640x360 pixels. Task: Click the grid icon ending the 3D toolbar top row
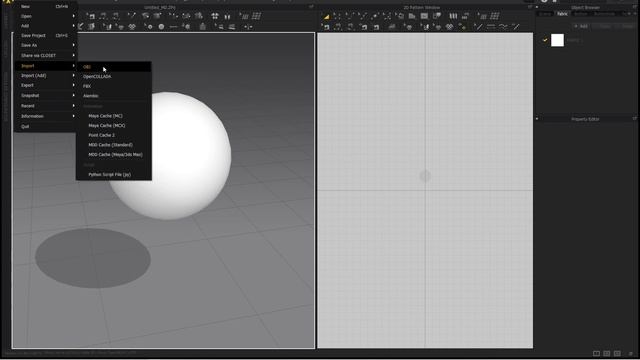(x=256, y=16)
